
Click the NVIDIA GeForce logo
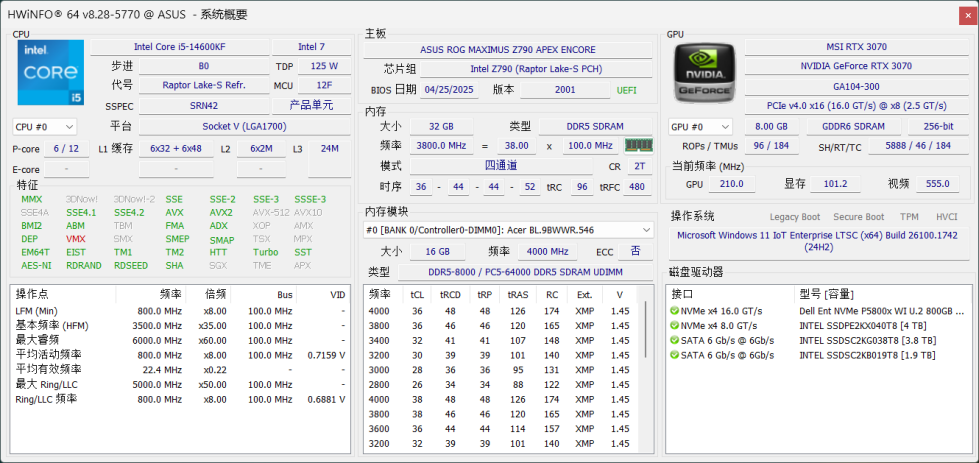pos(706,71)
